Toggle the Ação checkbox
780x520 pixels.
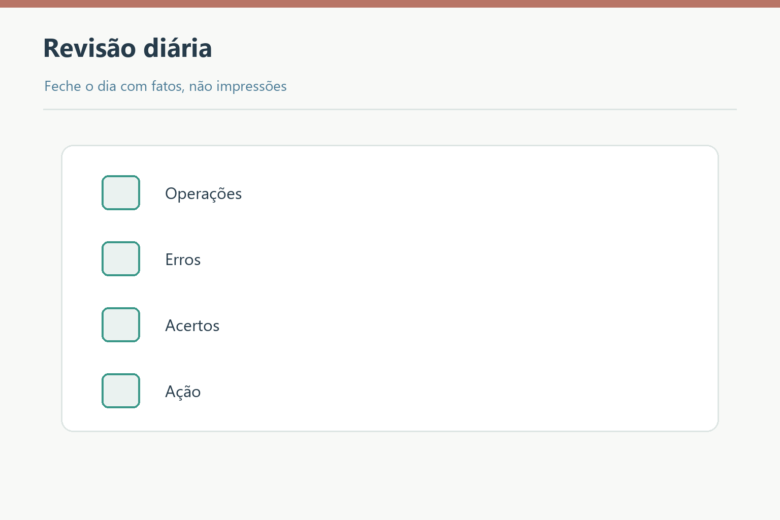121,391
